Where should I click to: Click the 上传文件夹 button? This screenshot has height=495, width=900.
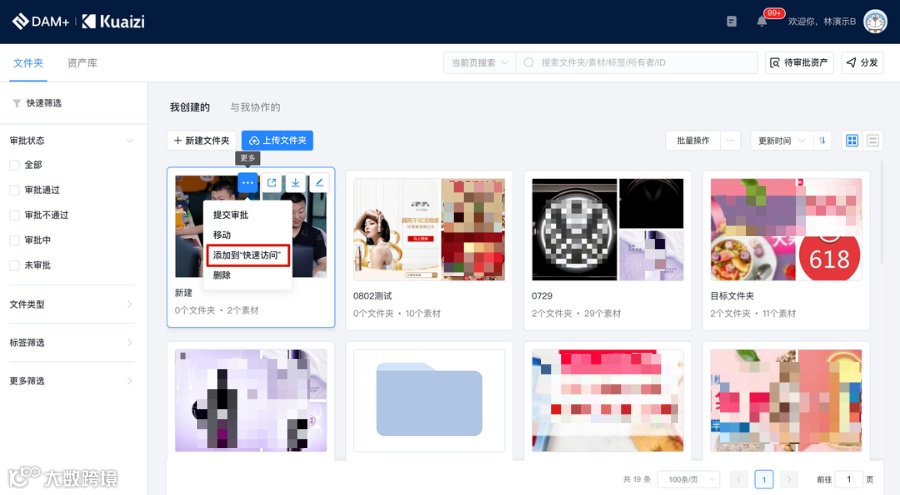(277, 140)
